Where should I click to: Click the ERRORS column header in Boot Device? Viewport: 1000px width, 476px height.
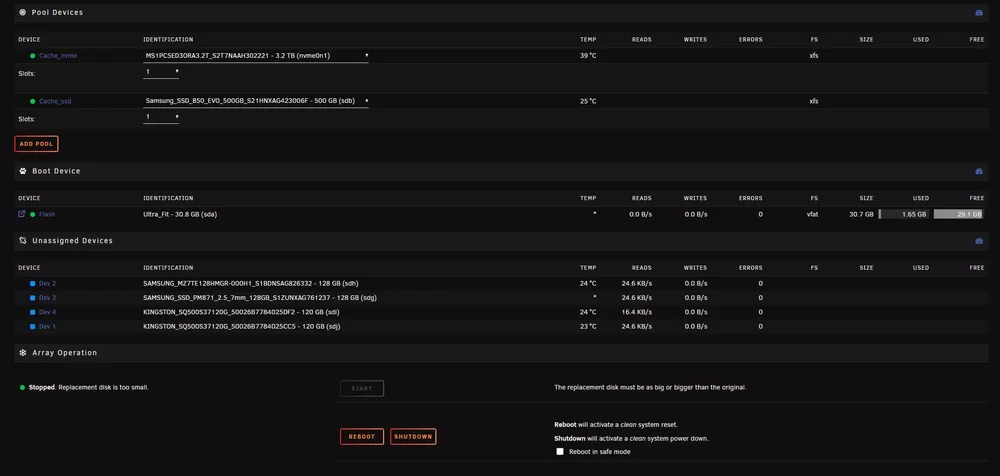point(751,198)
